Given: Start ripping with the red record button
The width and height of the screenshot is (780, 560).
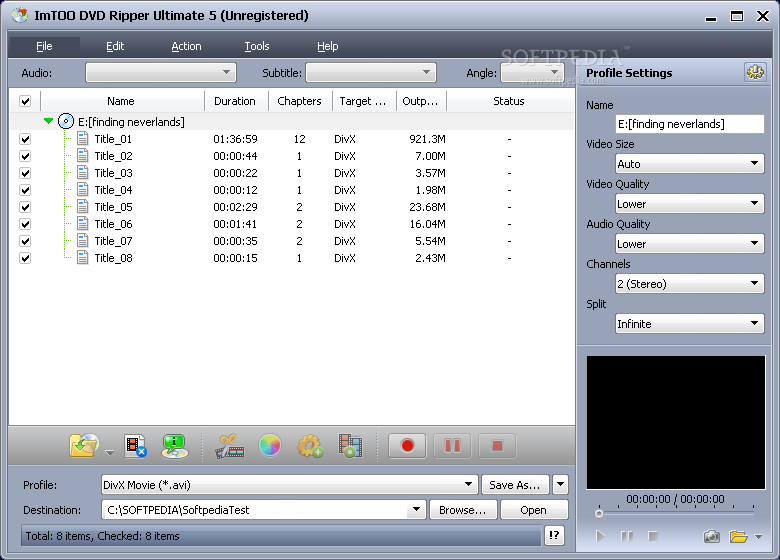Looking at the screenshot, I should (407, 446).
